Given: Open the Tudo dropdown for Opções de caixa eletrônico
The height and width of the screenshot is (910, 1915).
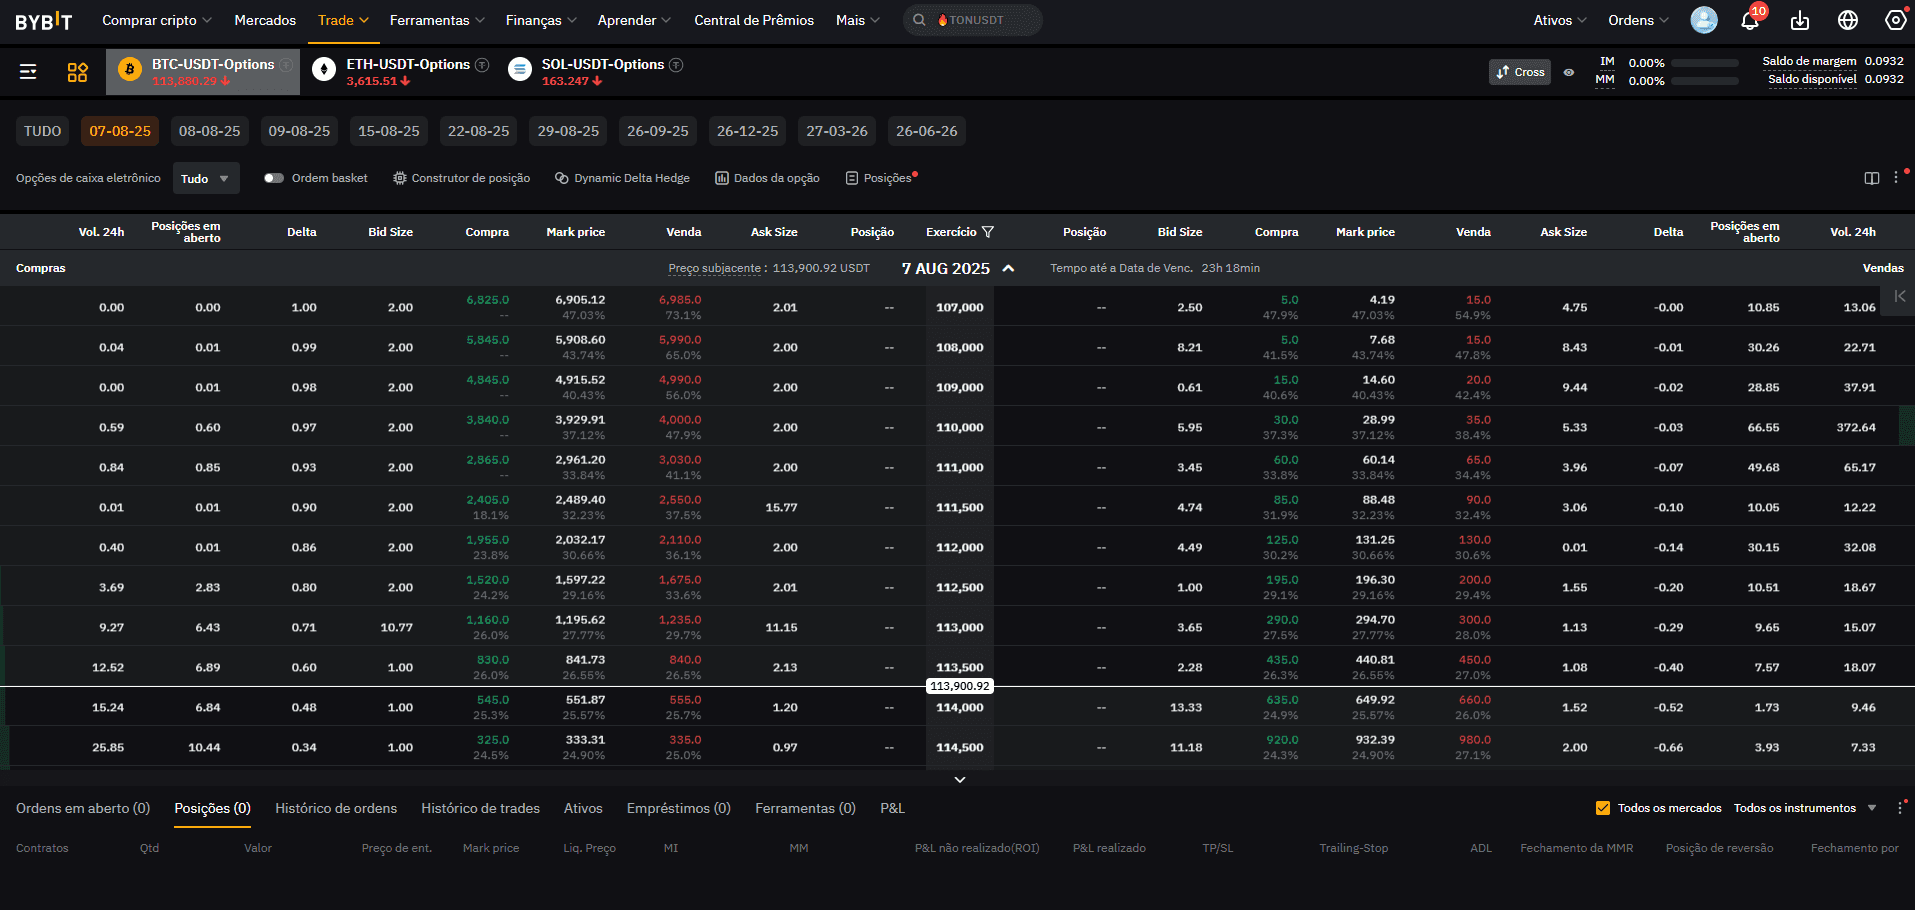Looking at the screenshot, I should (206, 178).
